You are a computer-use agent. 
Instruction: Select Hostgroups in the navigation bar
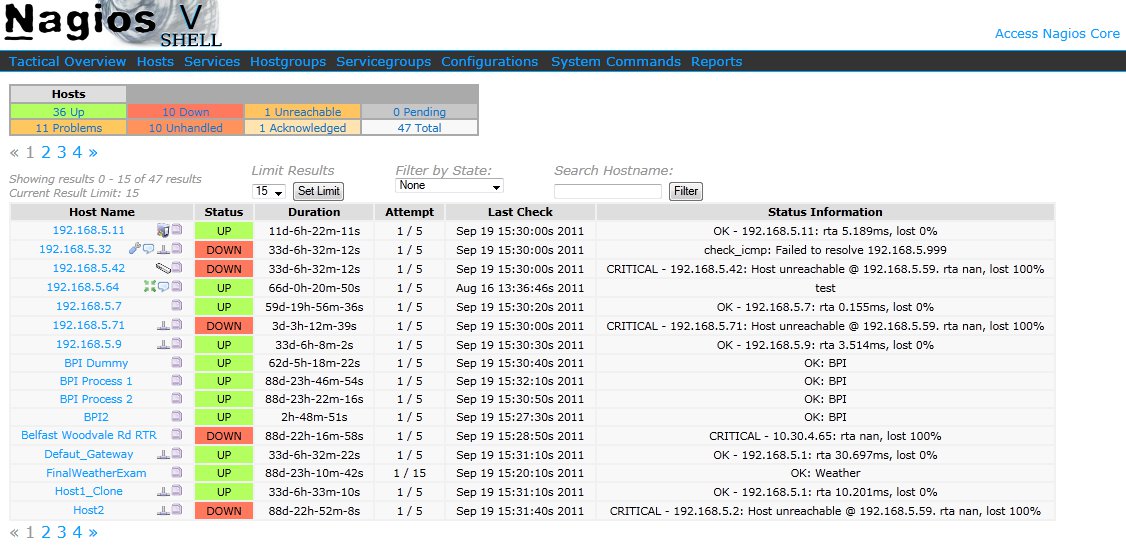tap(288, 62)
